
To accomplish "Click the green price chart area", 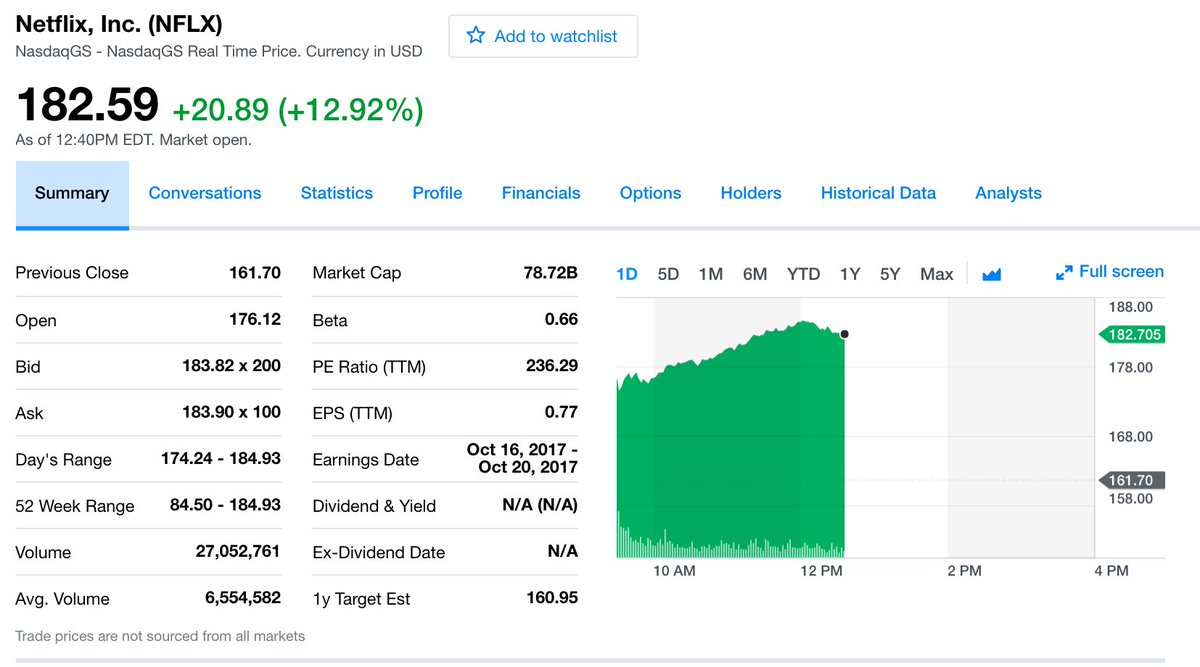I will [731, 440].
